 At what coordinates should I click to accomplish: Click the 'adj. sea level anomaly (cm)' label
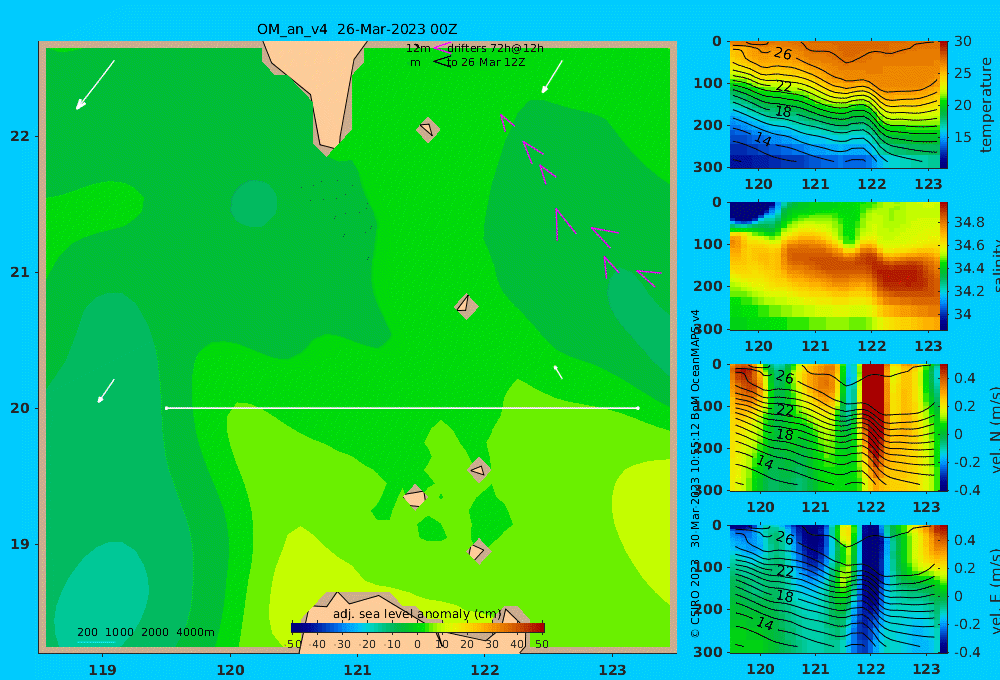tap(417, 614)
